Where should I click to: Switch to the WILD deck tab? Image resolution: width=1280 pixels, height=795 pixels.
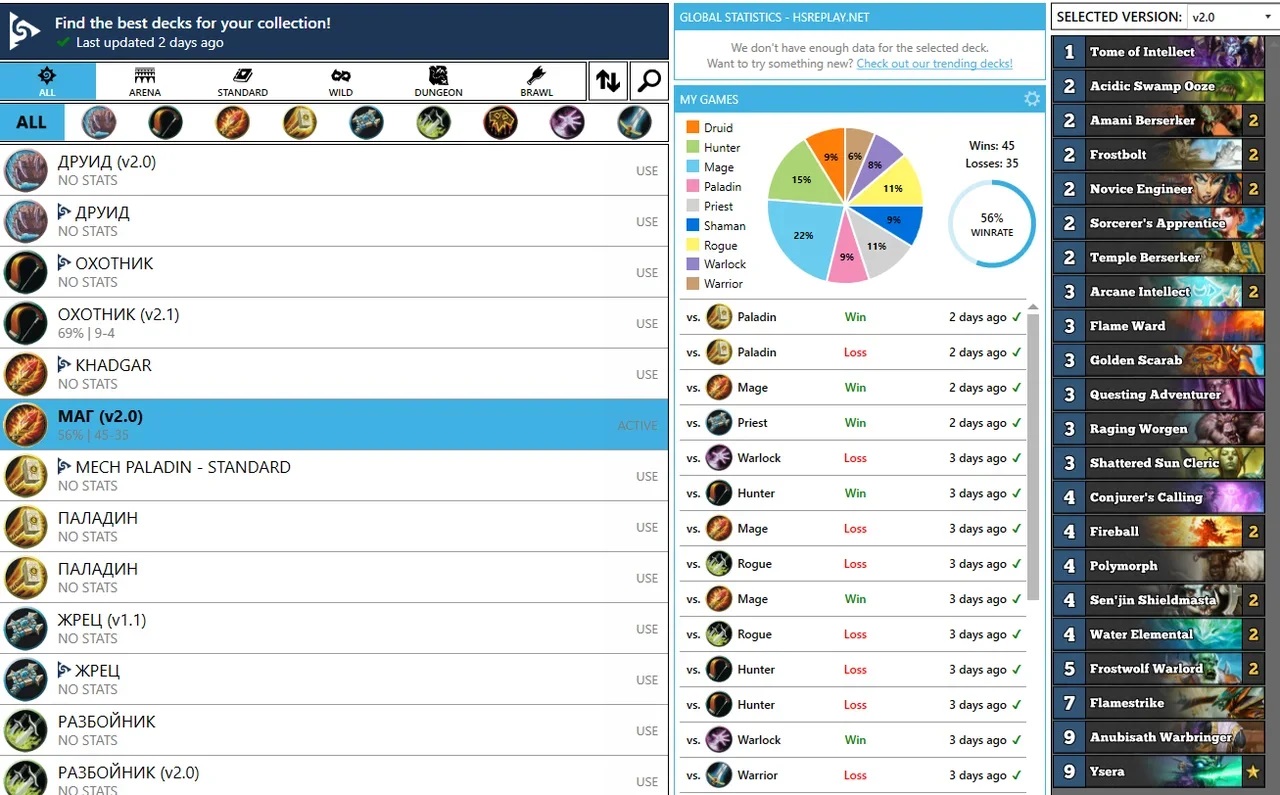[x=341, y=81]
